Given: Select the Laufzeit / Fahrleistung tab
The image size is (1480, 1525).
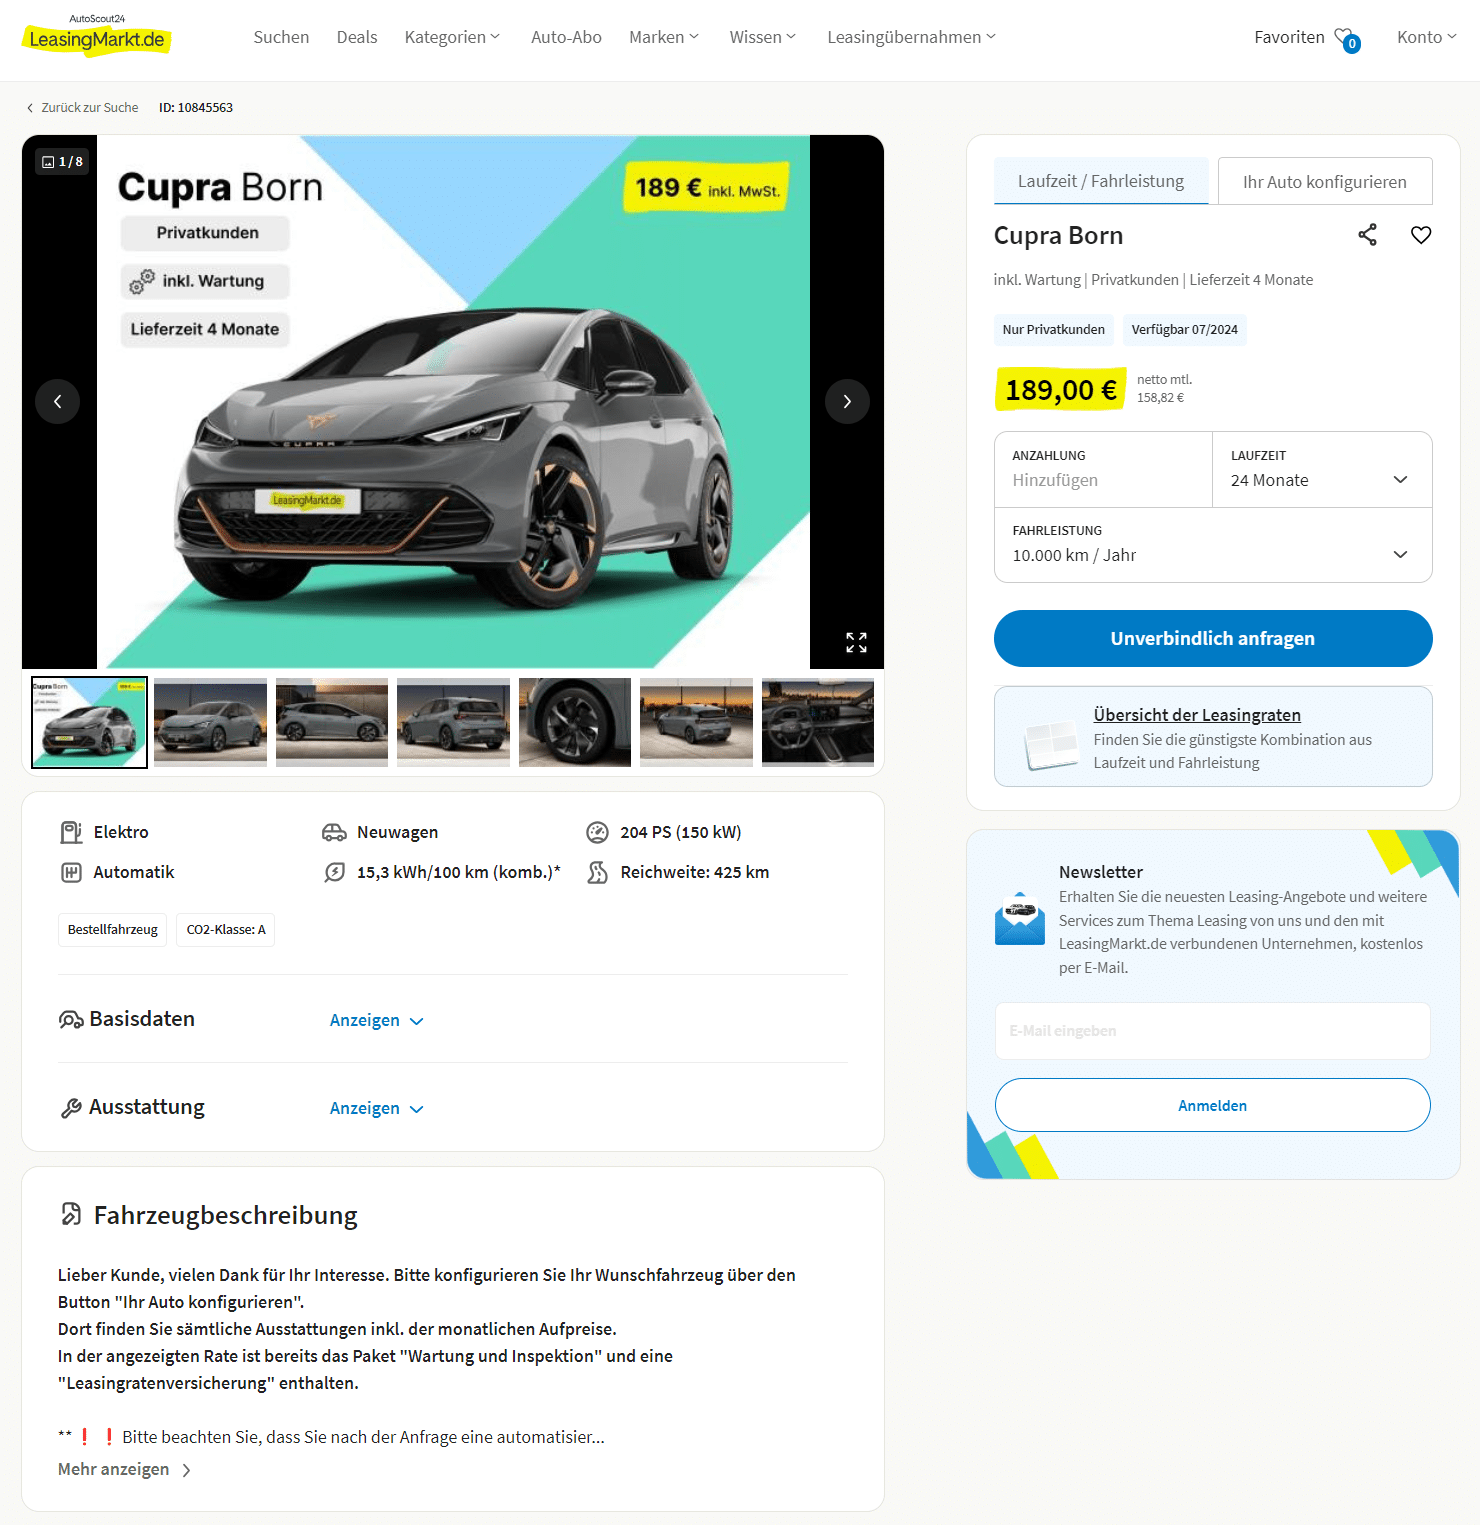Looking at the screenshot, I should point(1101,181).
